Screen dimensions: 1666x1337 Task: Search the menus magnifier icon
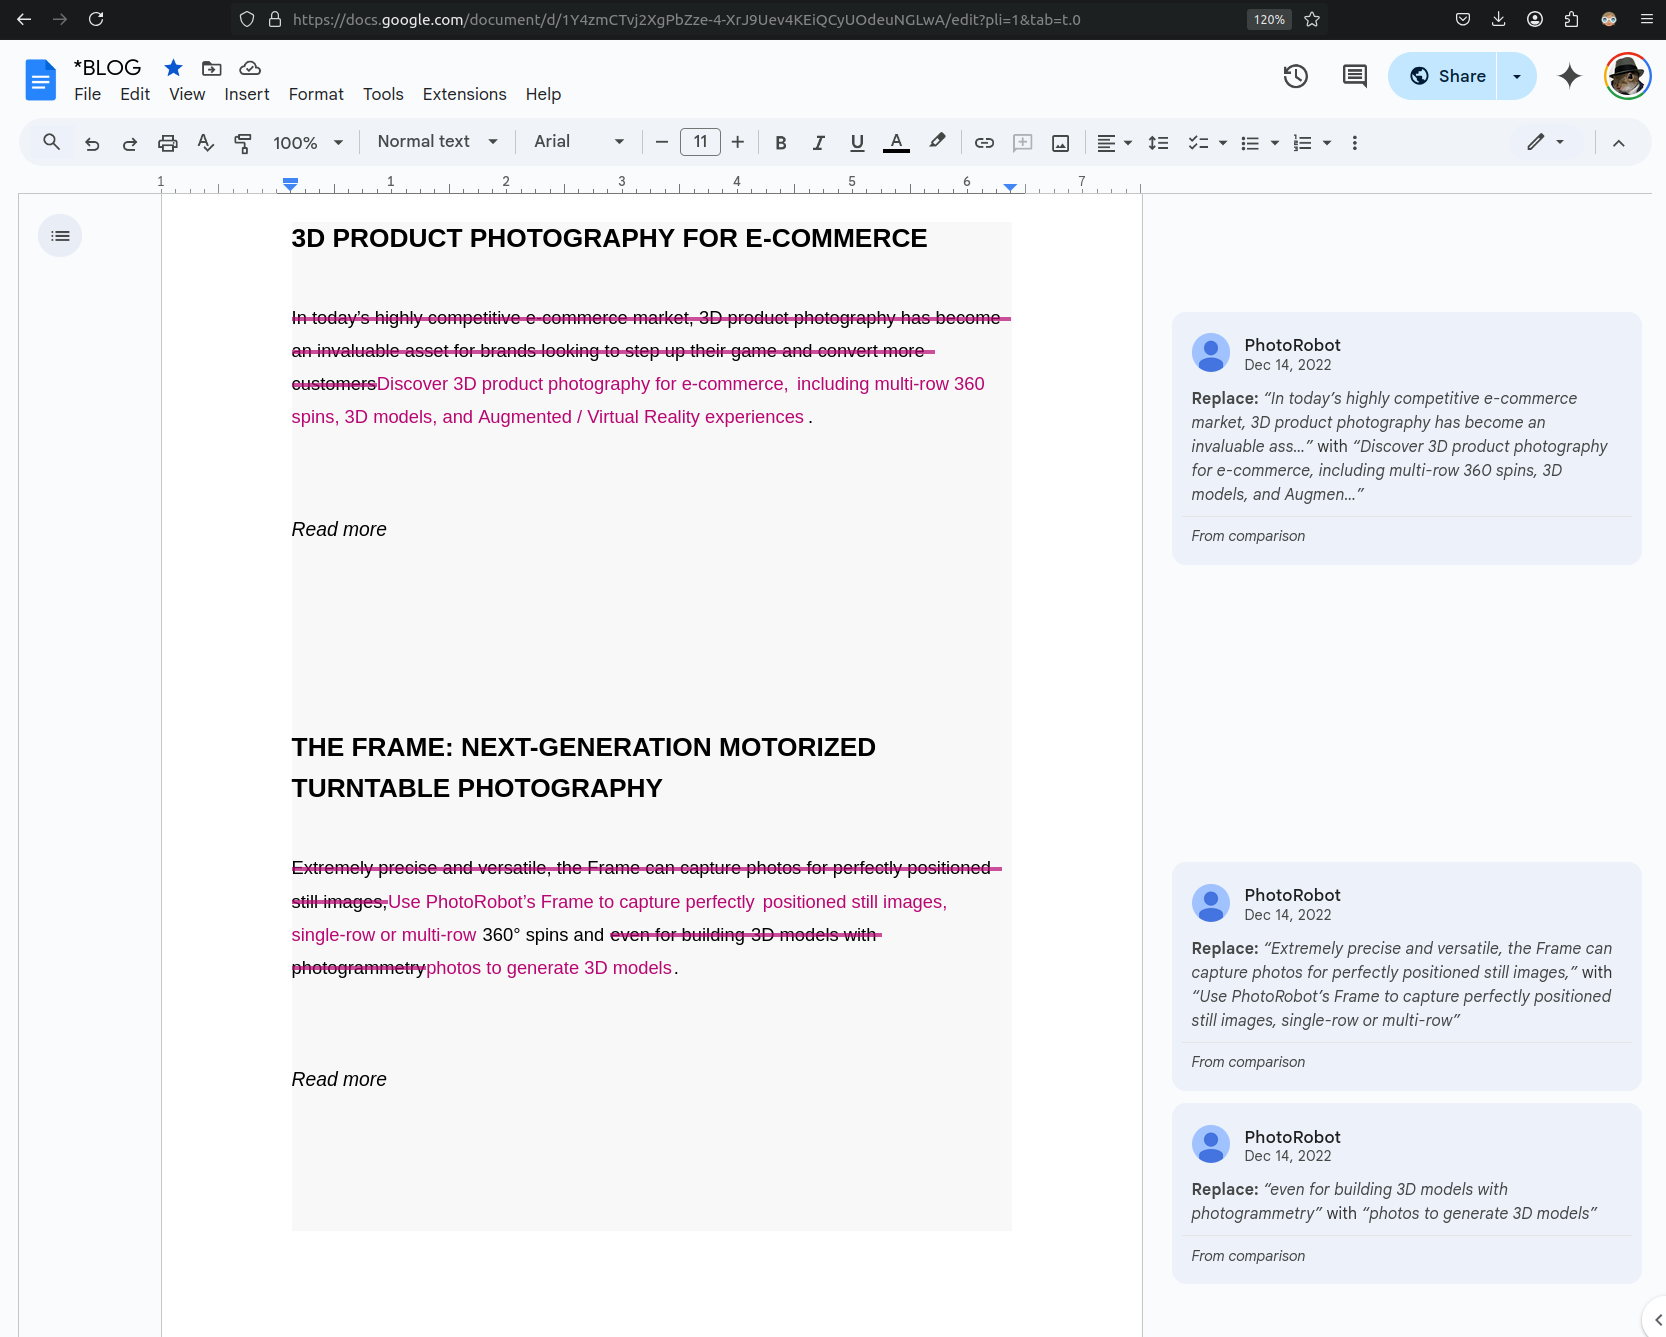coord(52,143)
